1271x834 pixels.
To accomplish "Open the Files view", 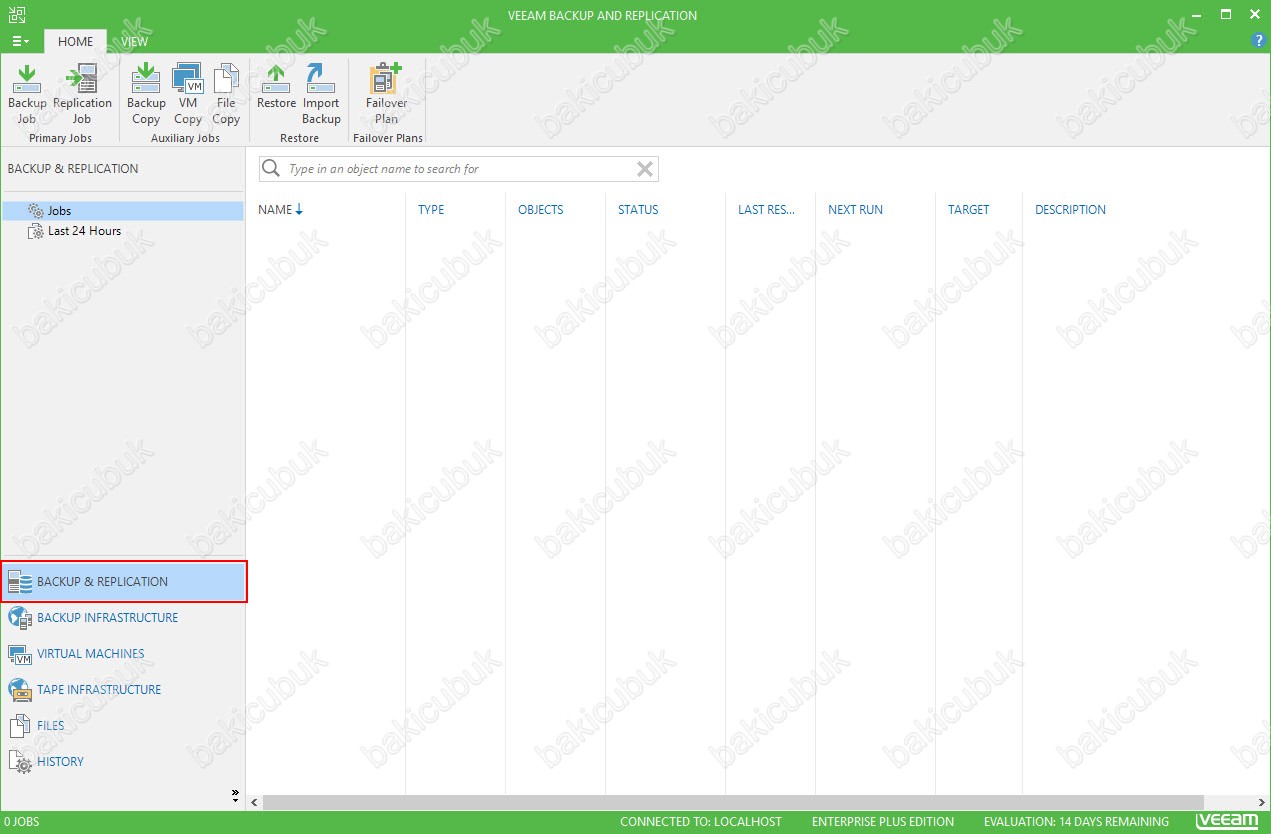I will pos(124,726).
